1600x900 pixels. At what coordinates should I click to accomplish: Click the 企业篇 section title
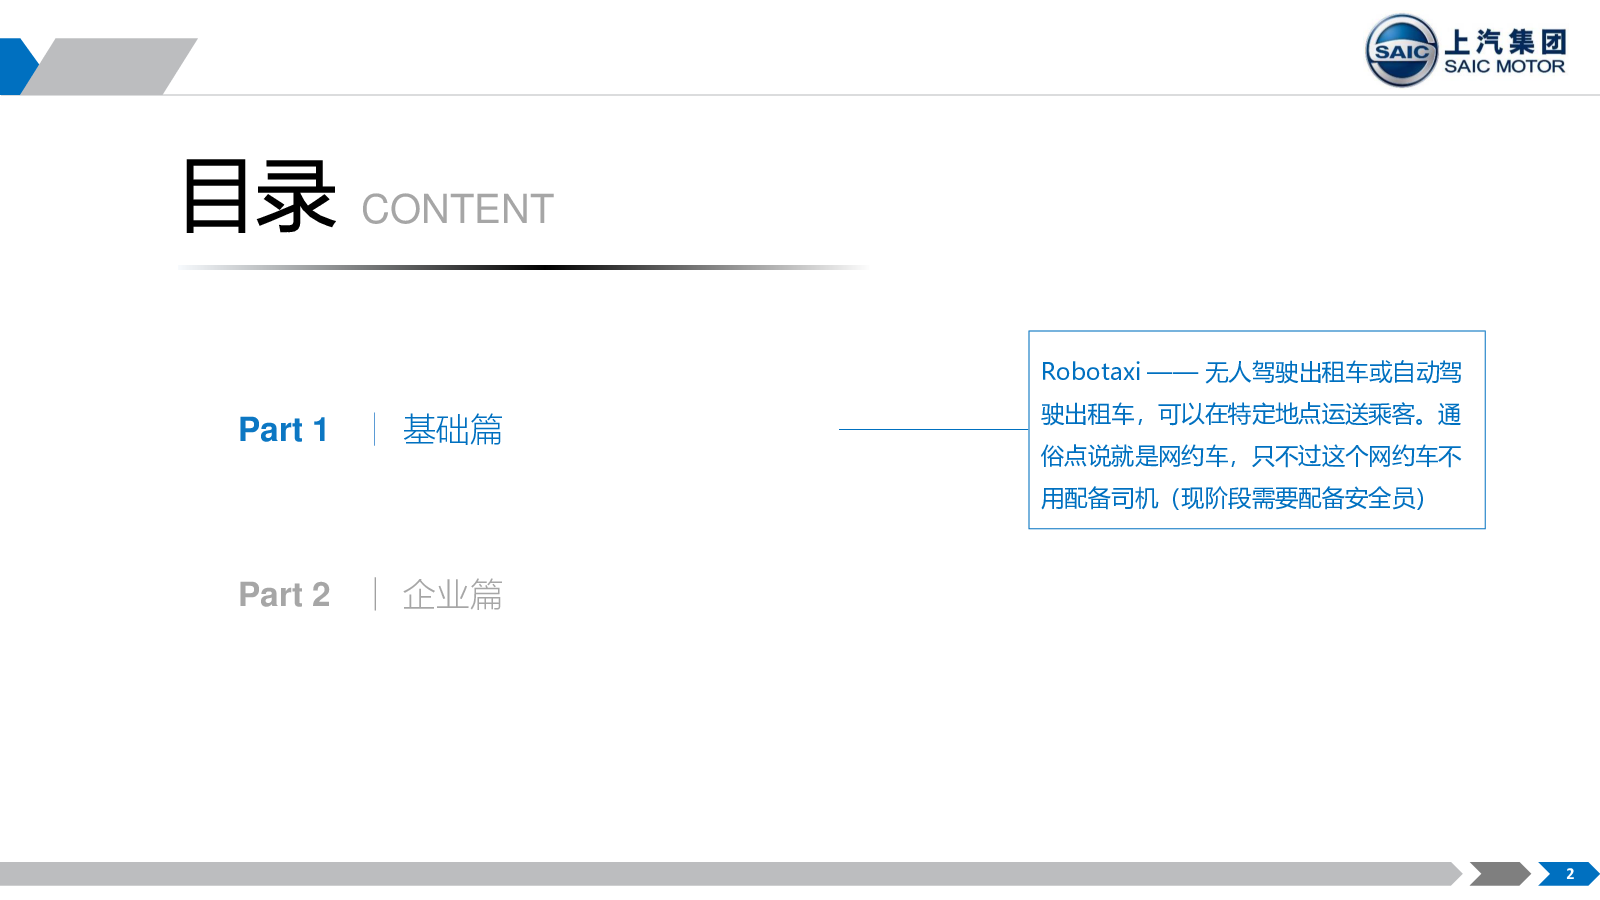click(x=452, y=594)
